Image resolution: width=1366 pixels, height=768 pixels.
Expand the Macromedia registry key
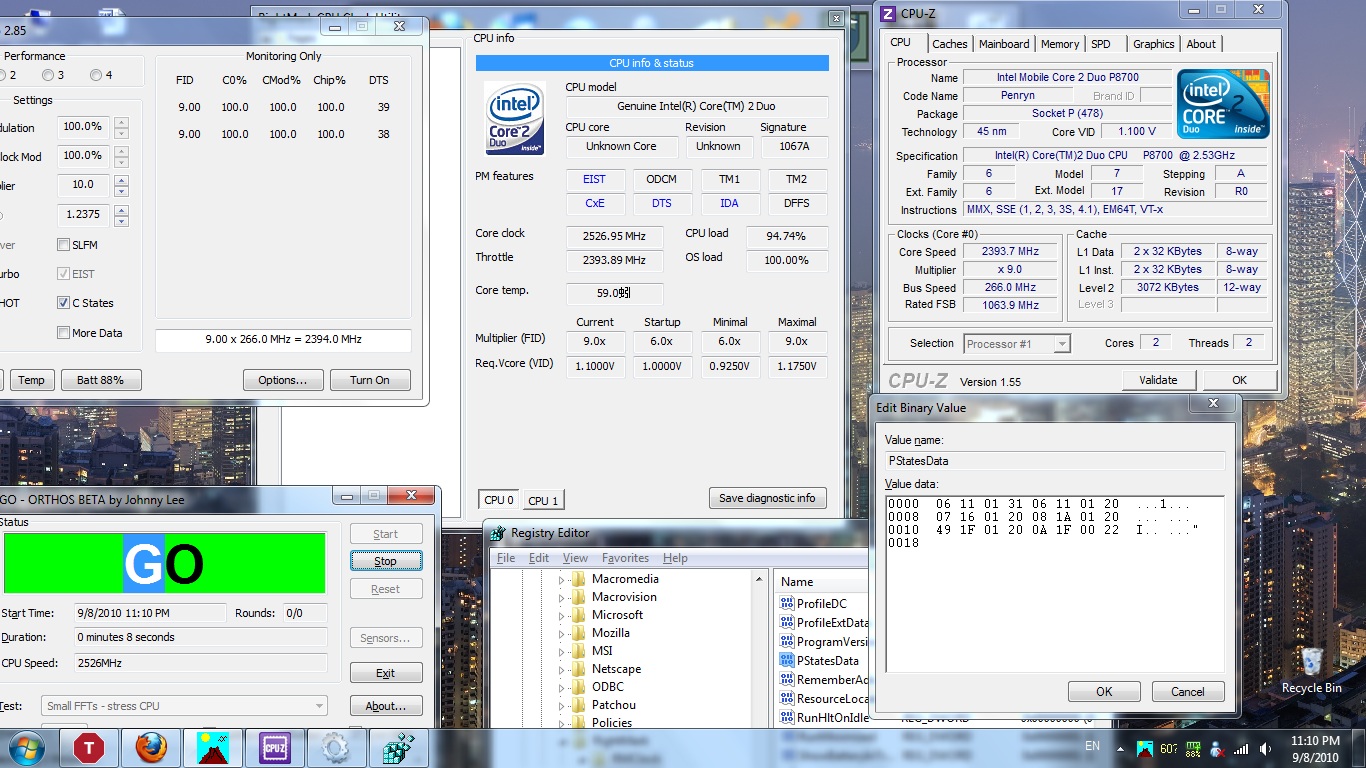click(x=562, y=580)
